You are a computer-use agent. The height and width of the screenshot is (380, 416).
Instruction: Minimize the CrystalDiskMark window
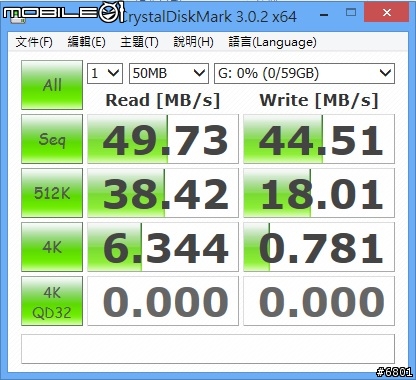tap(324, 15)
